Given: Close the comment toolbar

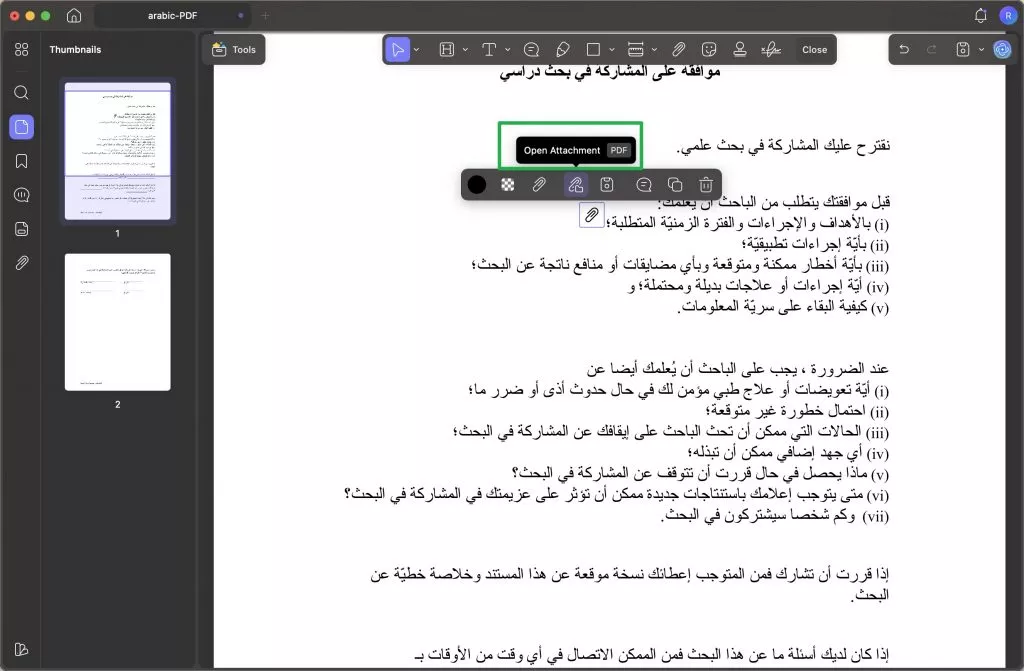Looking at the screenshot, I should (814, 50).
